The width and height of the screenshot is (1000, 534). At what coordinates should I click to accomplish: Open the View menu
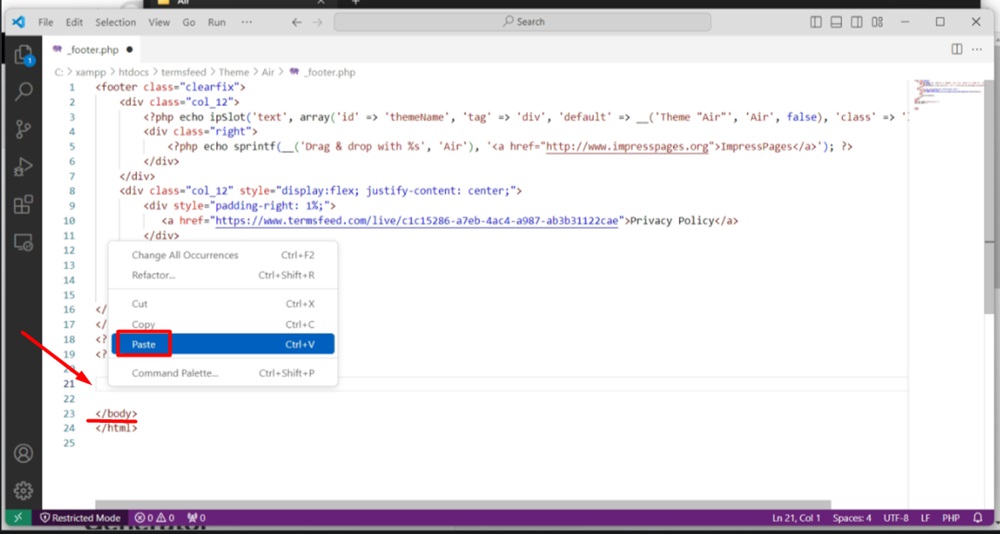click(x=159, y=22)
